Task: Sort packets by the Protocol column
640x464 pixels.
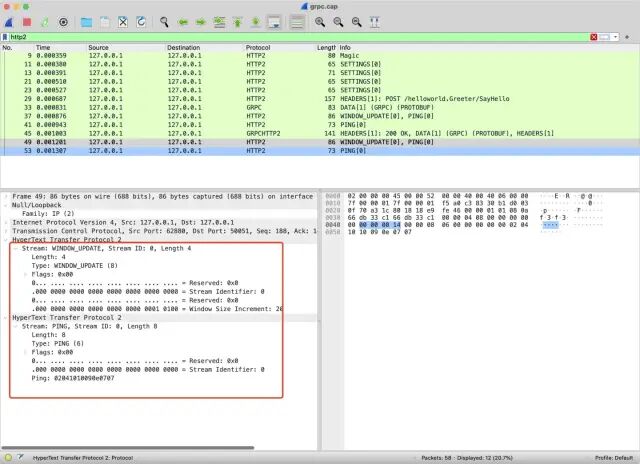Action: (x=258, y=48)
